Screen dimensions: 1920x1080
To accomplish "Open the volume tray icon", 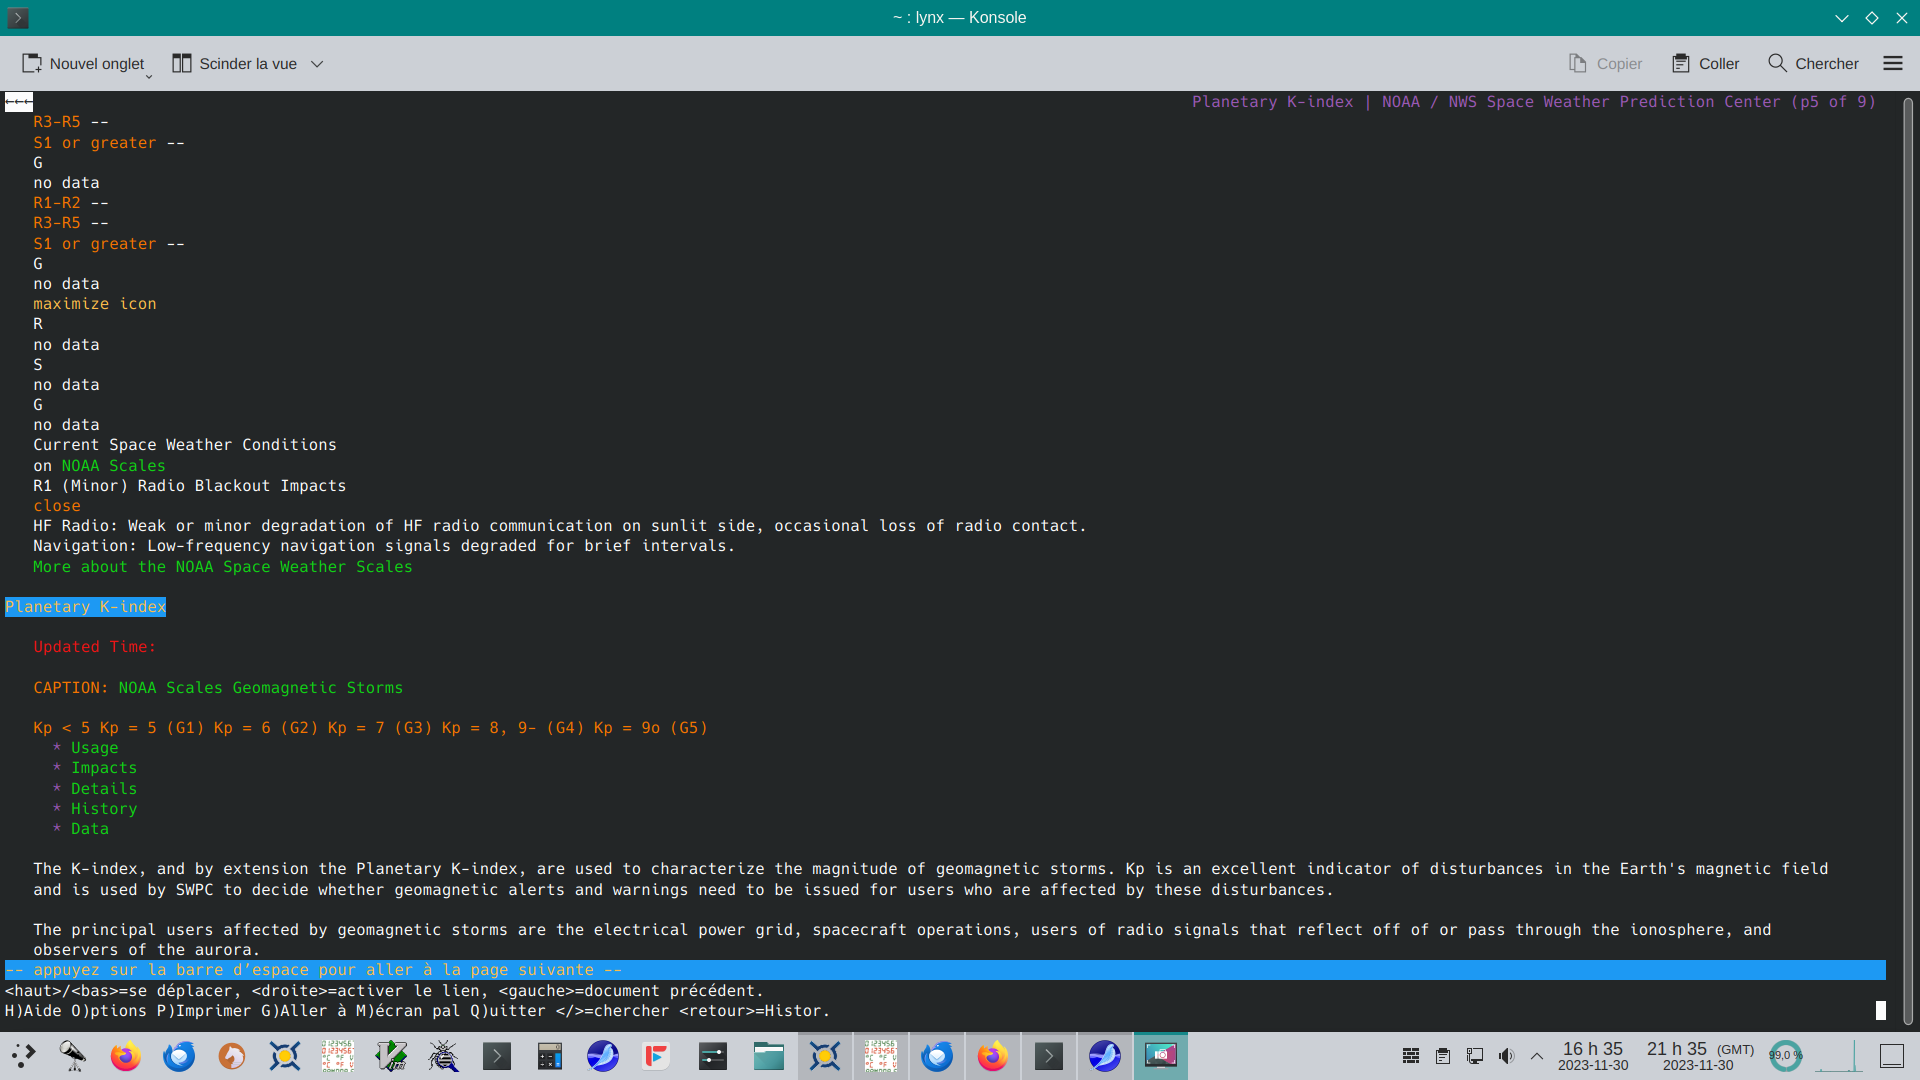I will tap(1506, 1056).
